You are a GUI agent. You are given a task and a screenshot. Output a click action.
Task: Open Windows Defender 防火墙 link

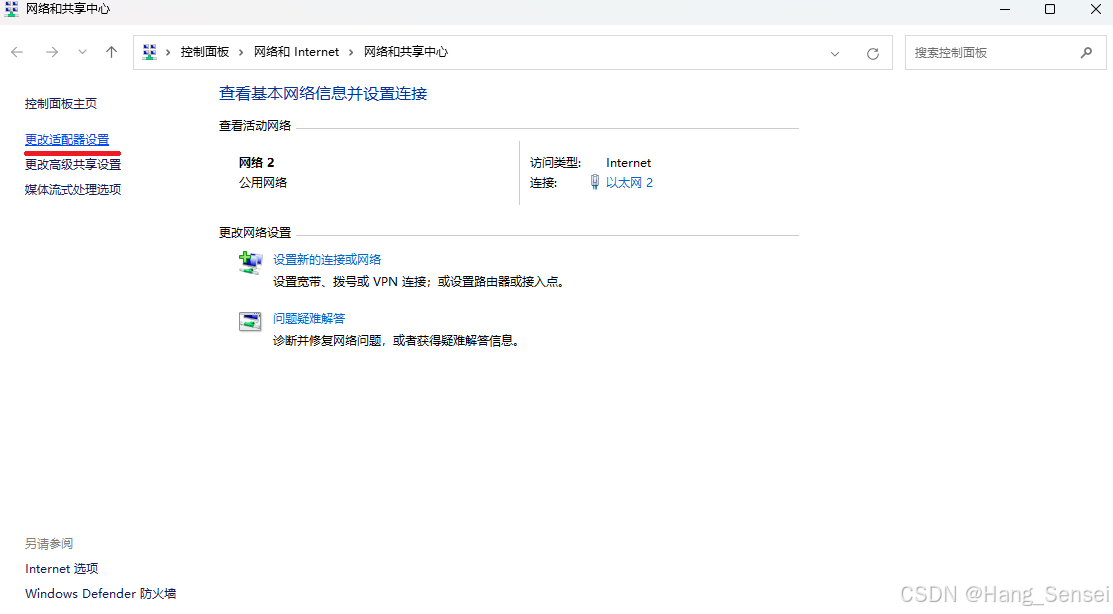[x=101, y=593]
